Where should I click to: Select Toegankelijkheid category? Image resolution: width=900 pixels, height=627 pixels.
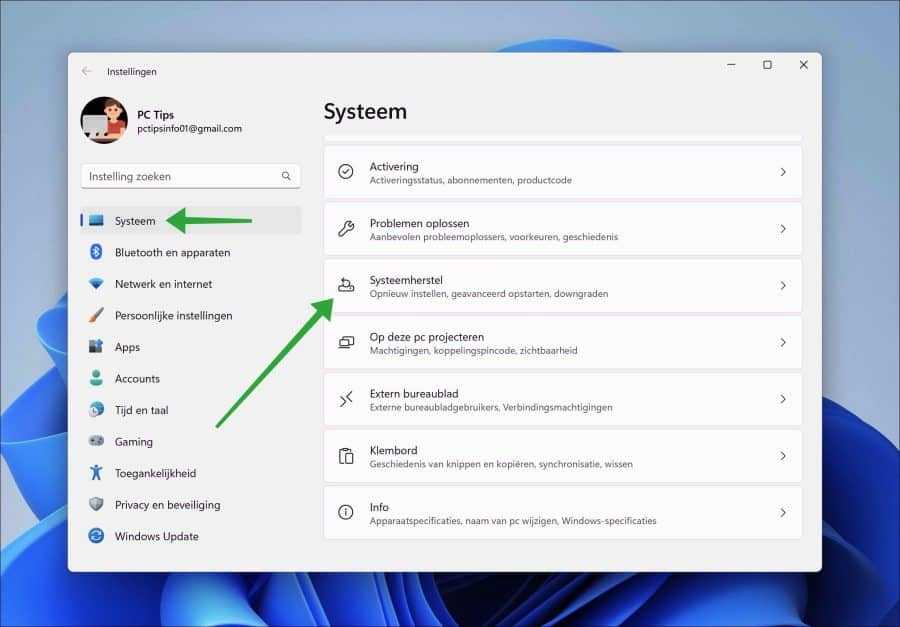click(190, 473)
